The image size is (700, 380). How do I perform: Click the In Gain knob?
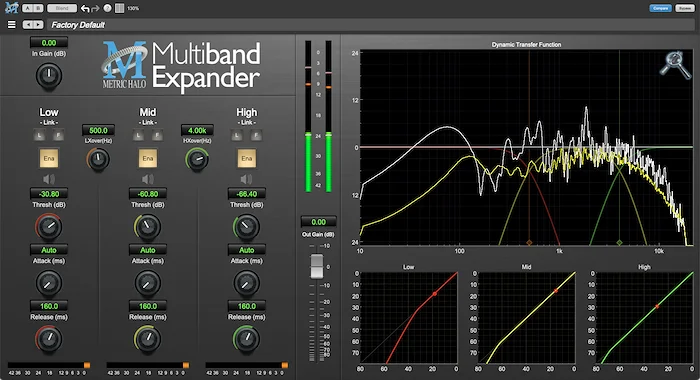[49, 75]
